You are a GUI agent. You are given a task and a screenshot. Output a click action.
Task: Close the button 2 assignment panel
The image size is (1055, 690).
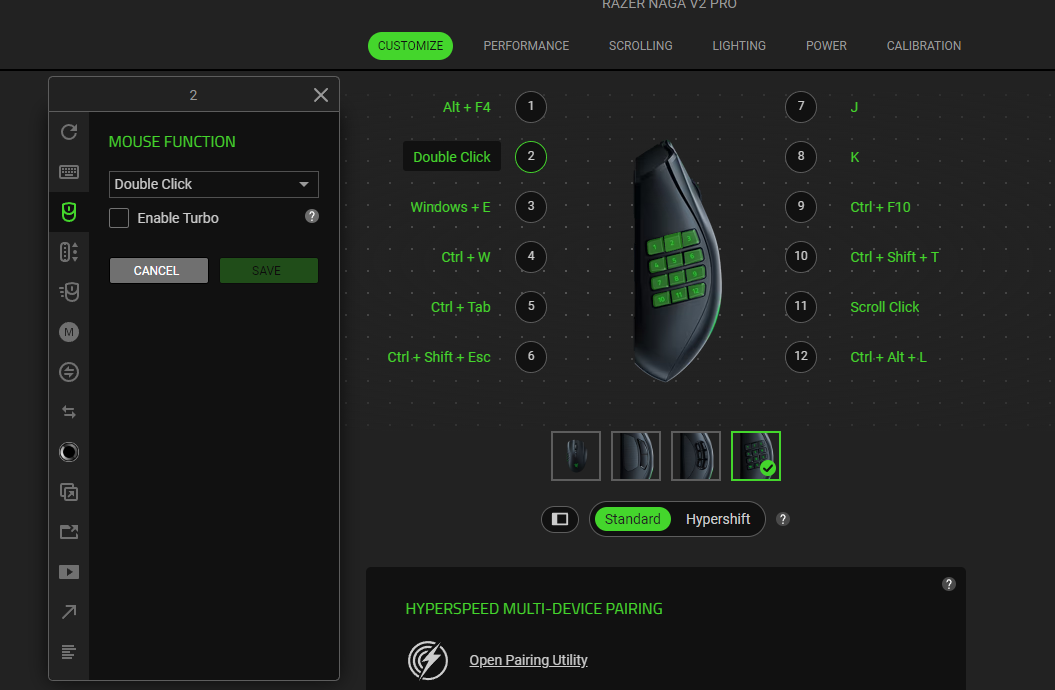click(321, 95)
